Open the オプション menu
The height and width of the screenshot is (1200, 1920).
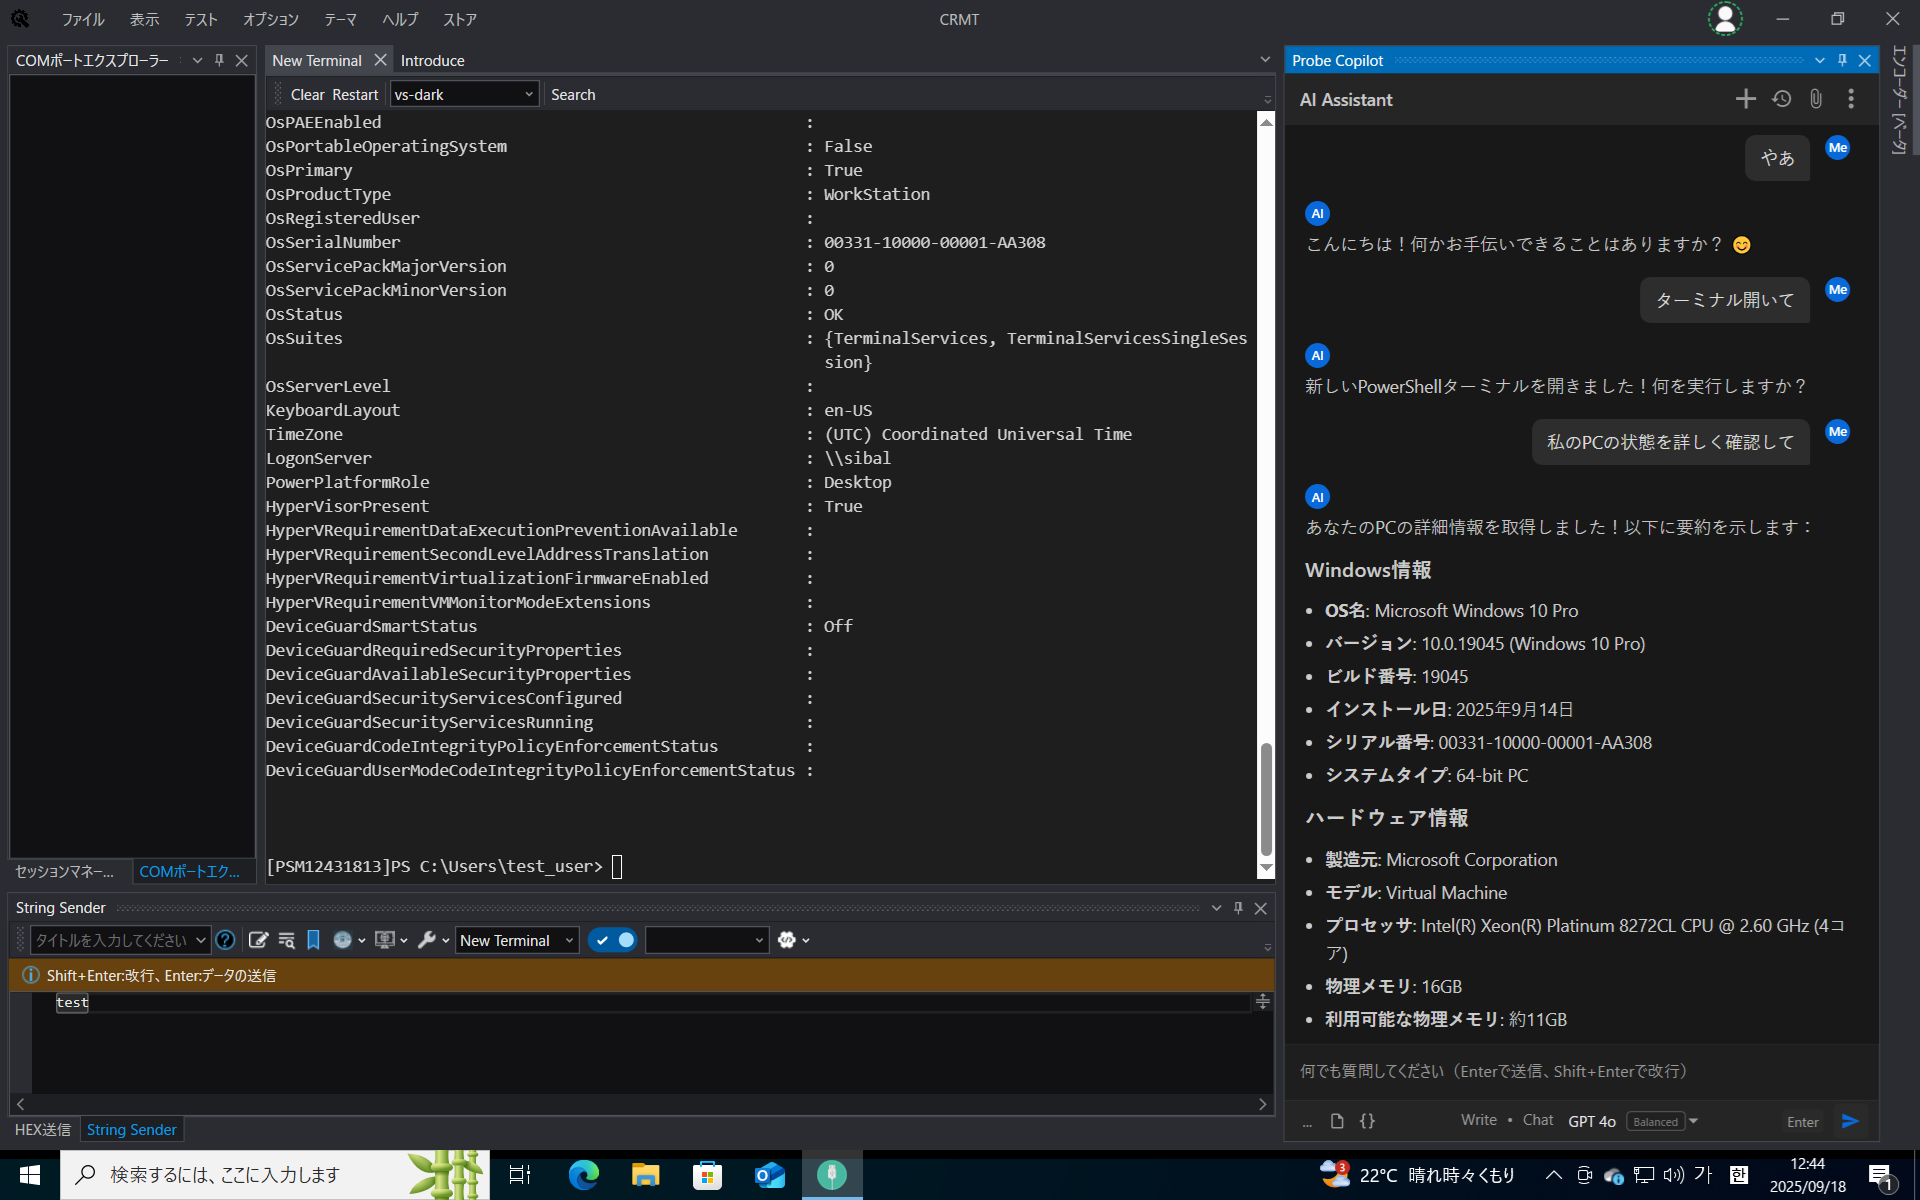click(x=271, y=19)
